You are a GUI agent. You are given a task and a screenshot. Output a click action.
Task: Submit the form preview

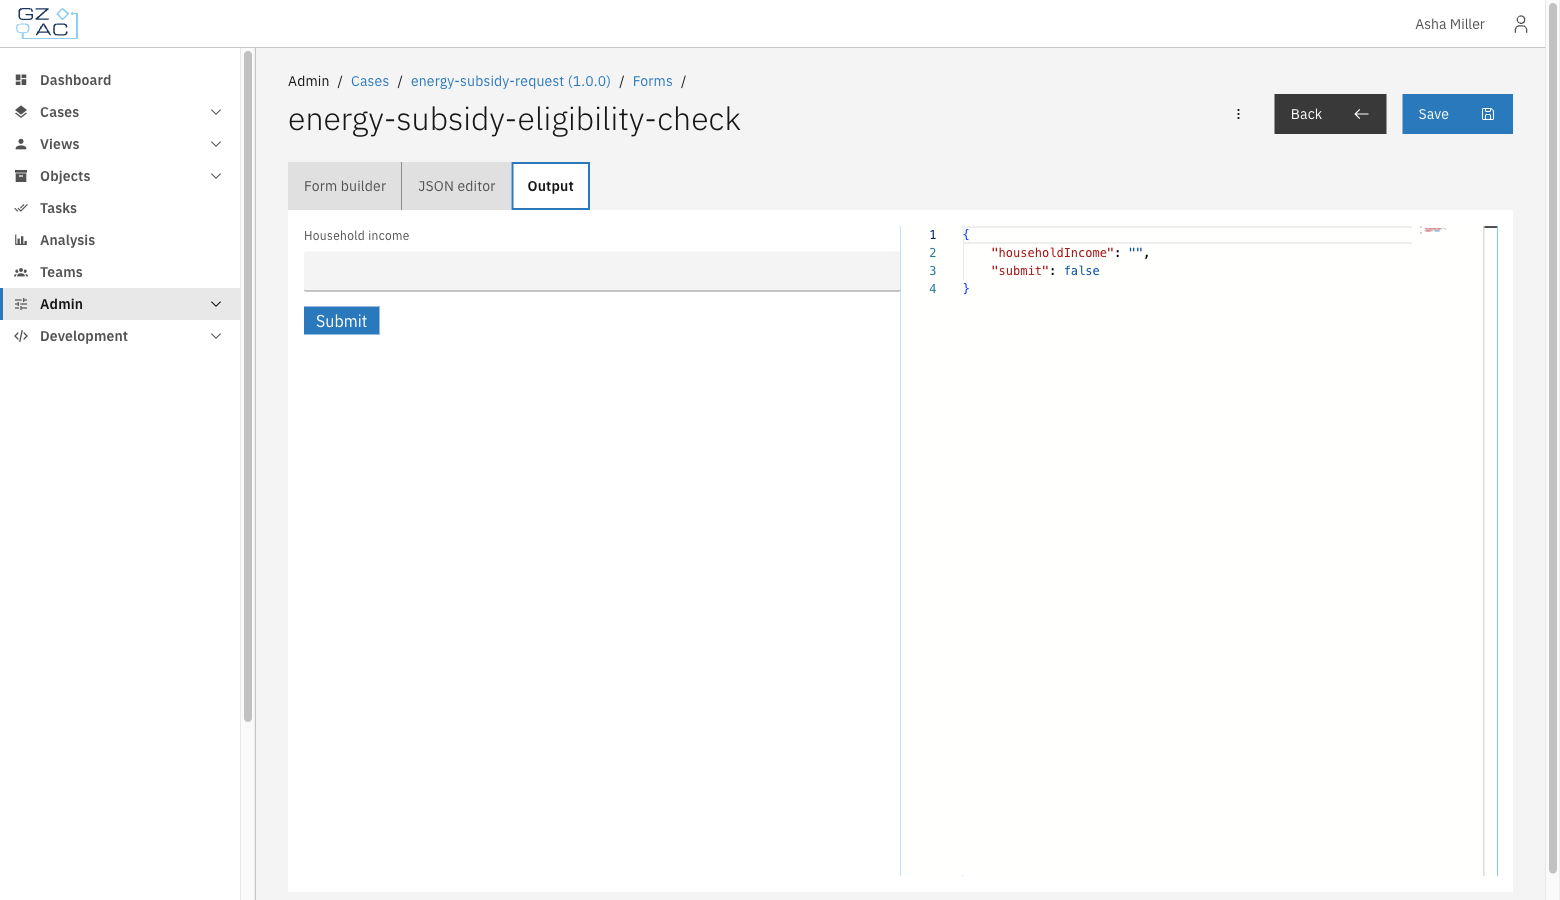coord(342,321)
